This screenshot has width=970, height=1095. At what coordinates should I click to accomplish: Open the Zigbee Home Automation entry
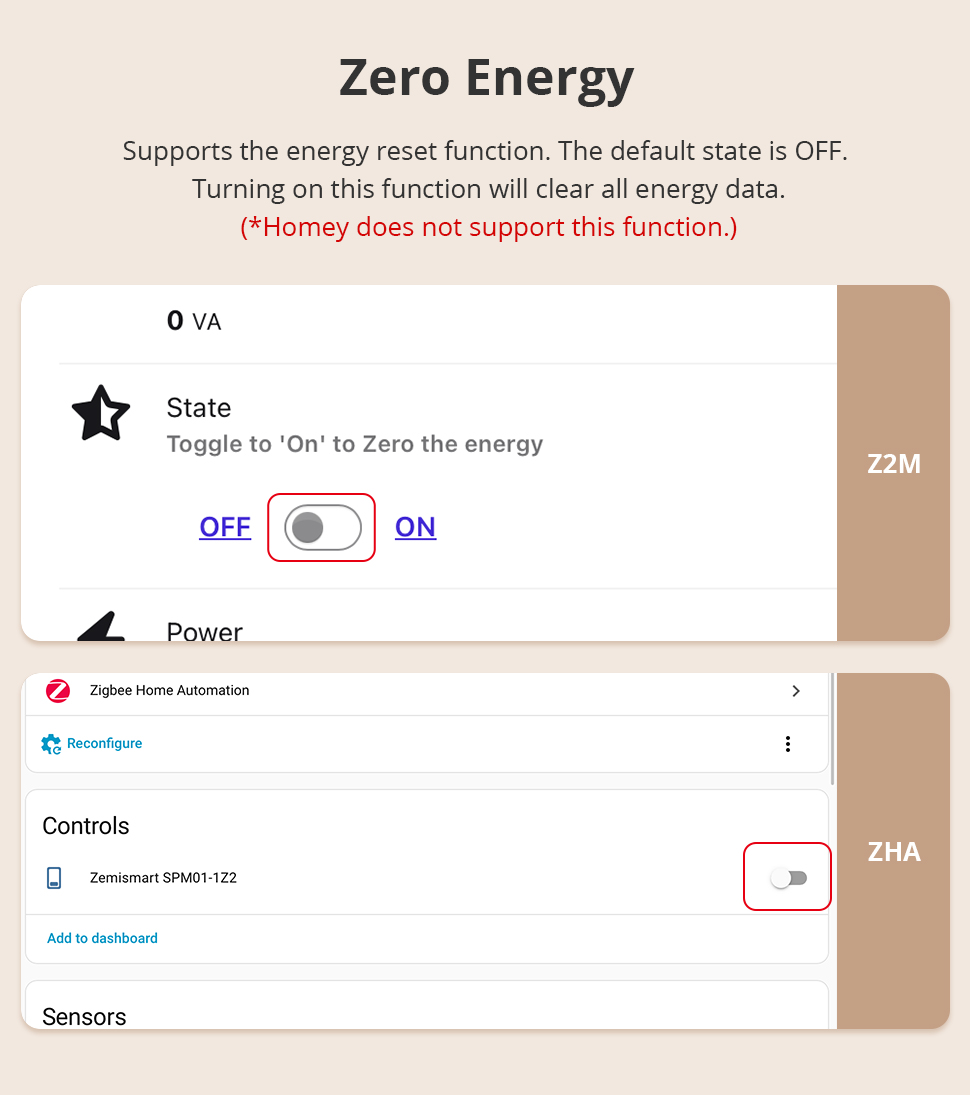pyautogui.click(x=169, y=691)
